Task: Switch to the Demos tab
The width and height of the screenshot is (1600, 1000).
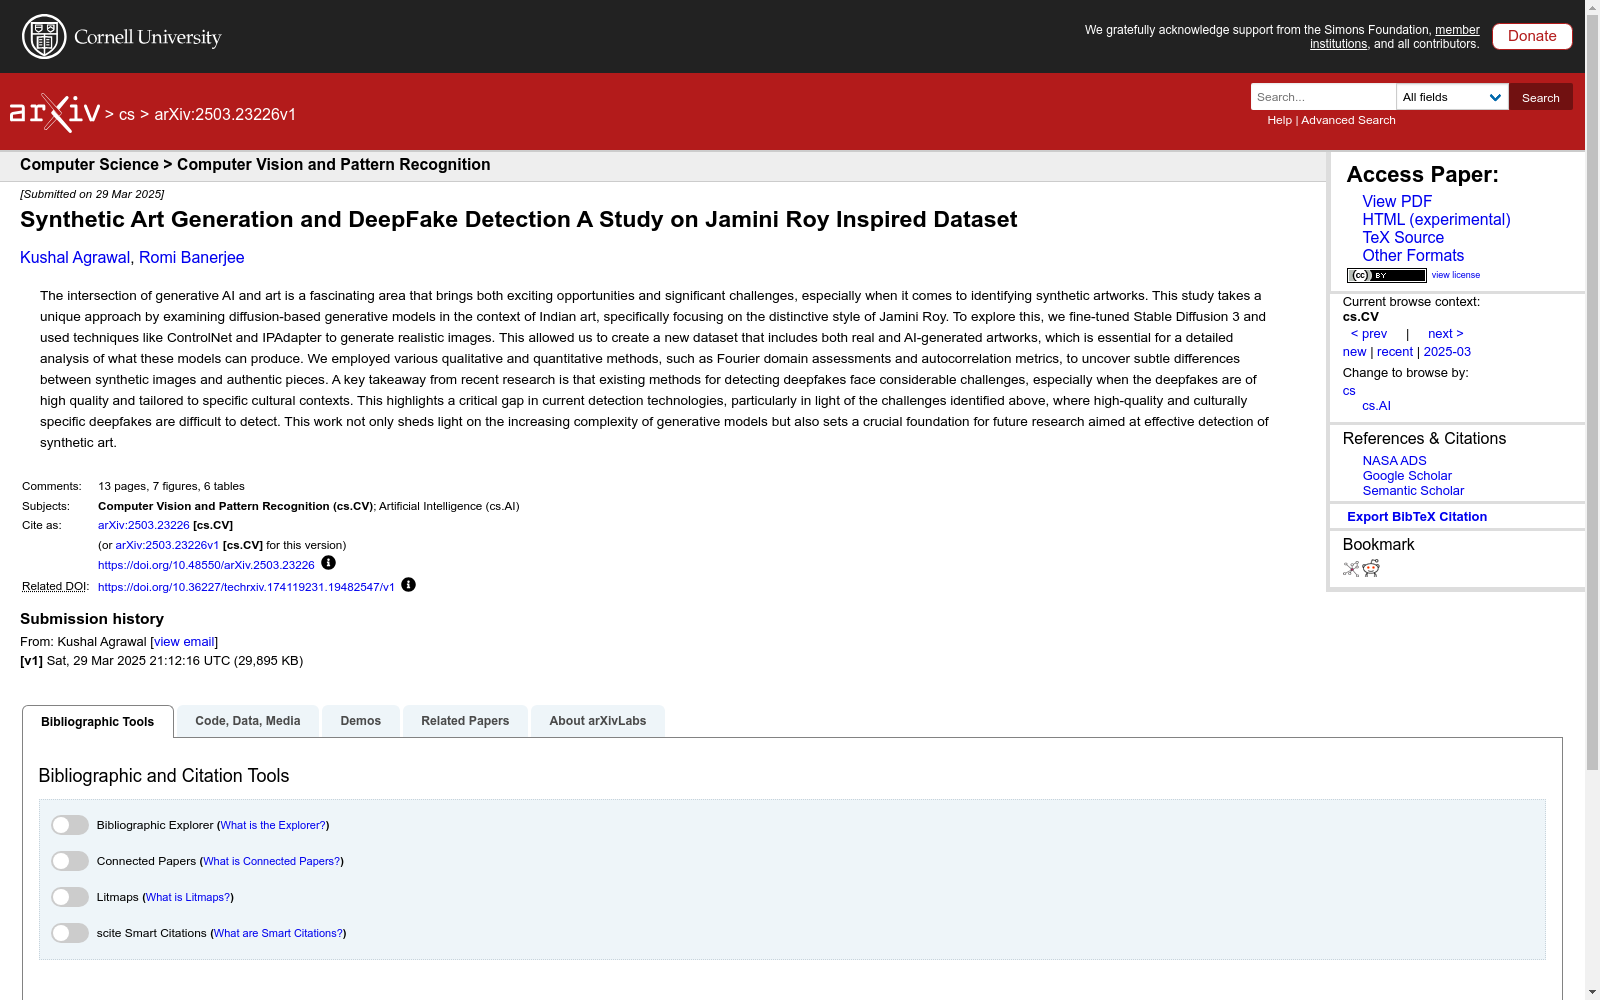Action: [361, 721]
